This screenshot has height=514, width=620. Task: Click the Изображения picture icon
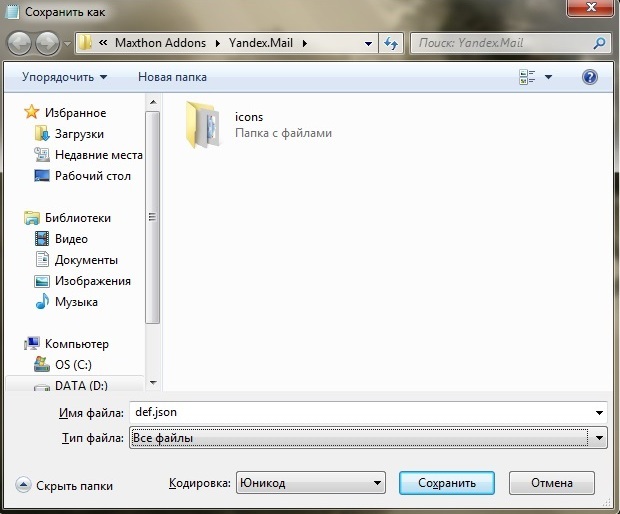pyautogui.click(x=42, y=281)
